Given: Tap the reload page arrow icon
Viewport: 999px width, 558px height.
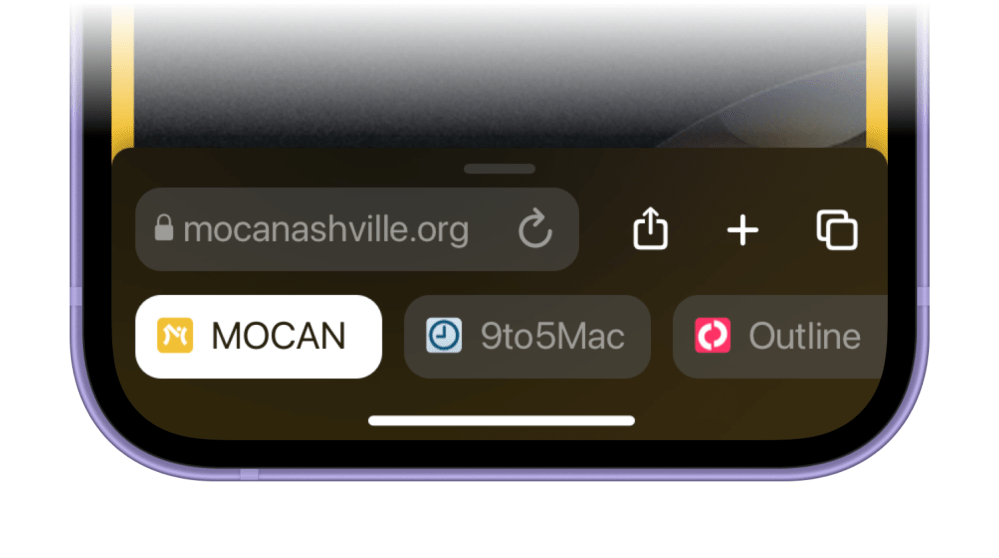Looking at the screenshot, I should [x=535, y=229].
